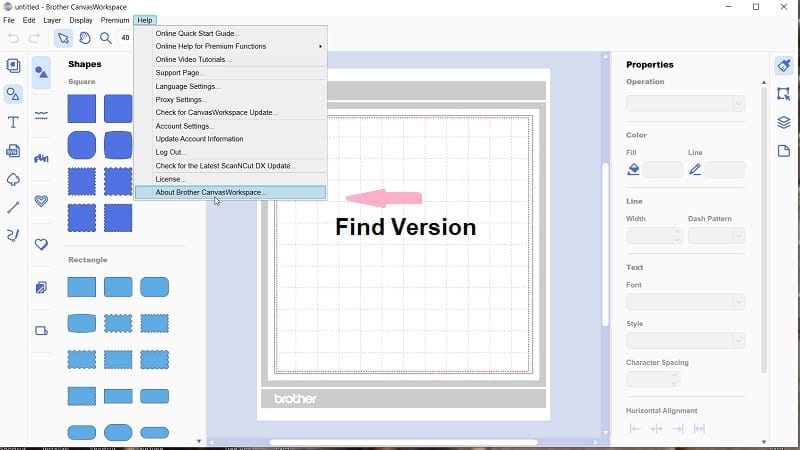Click the Character Spacing stepper field
The height and width of the screenshot is (450, 800).
(653, 379)
